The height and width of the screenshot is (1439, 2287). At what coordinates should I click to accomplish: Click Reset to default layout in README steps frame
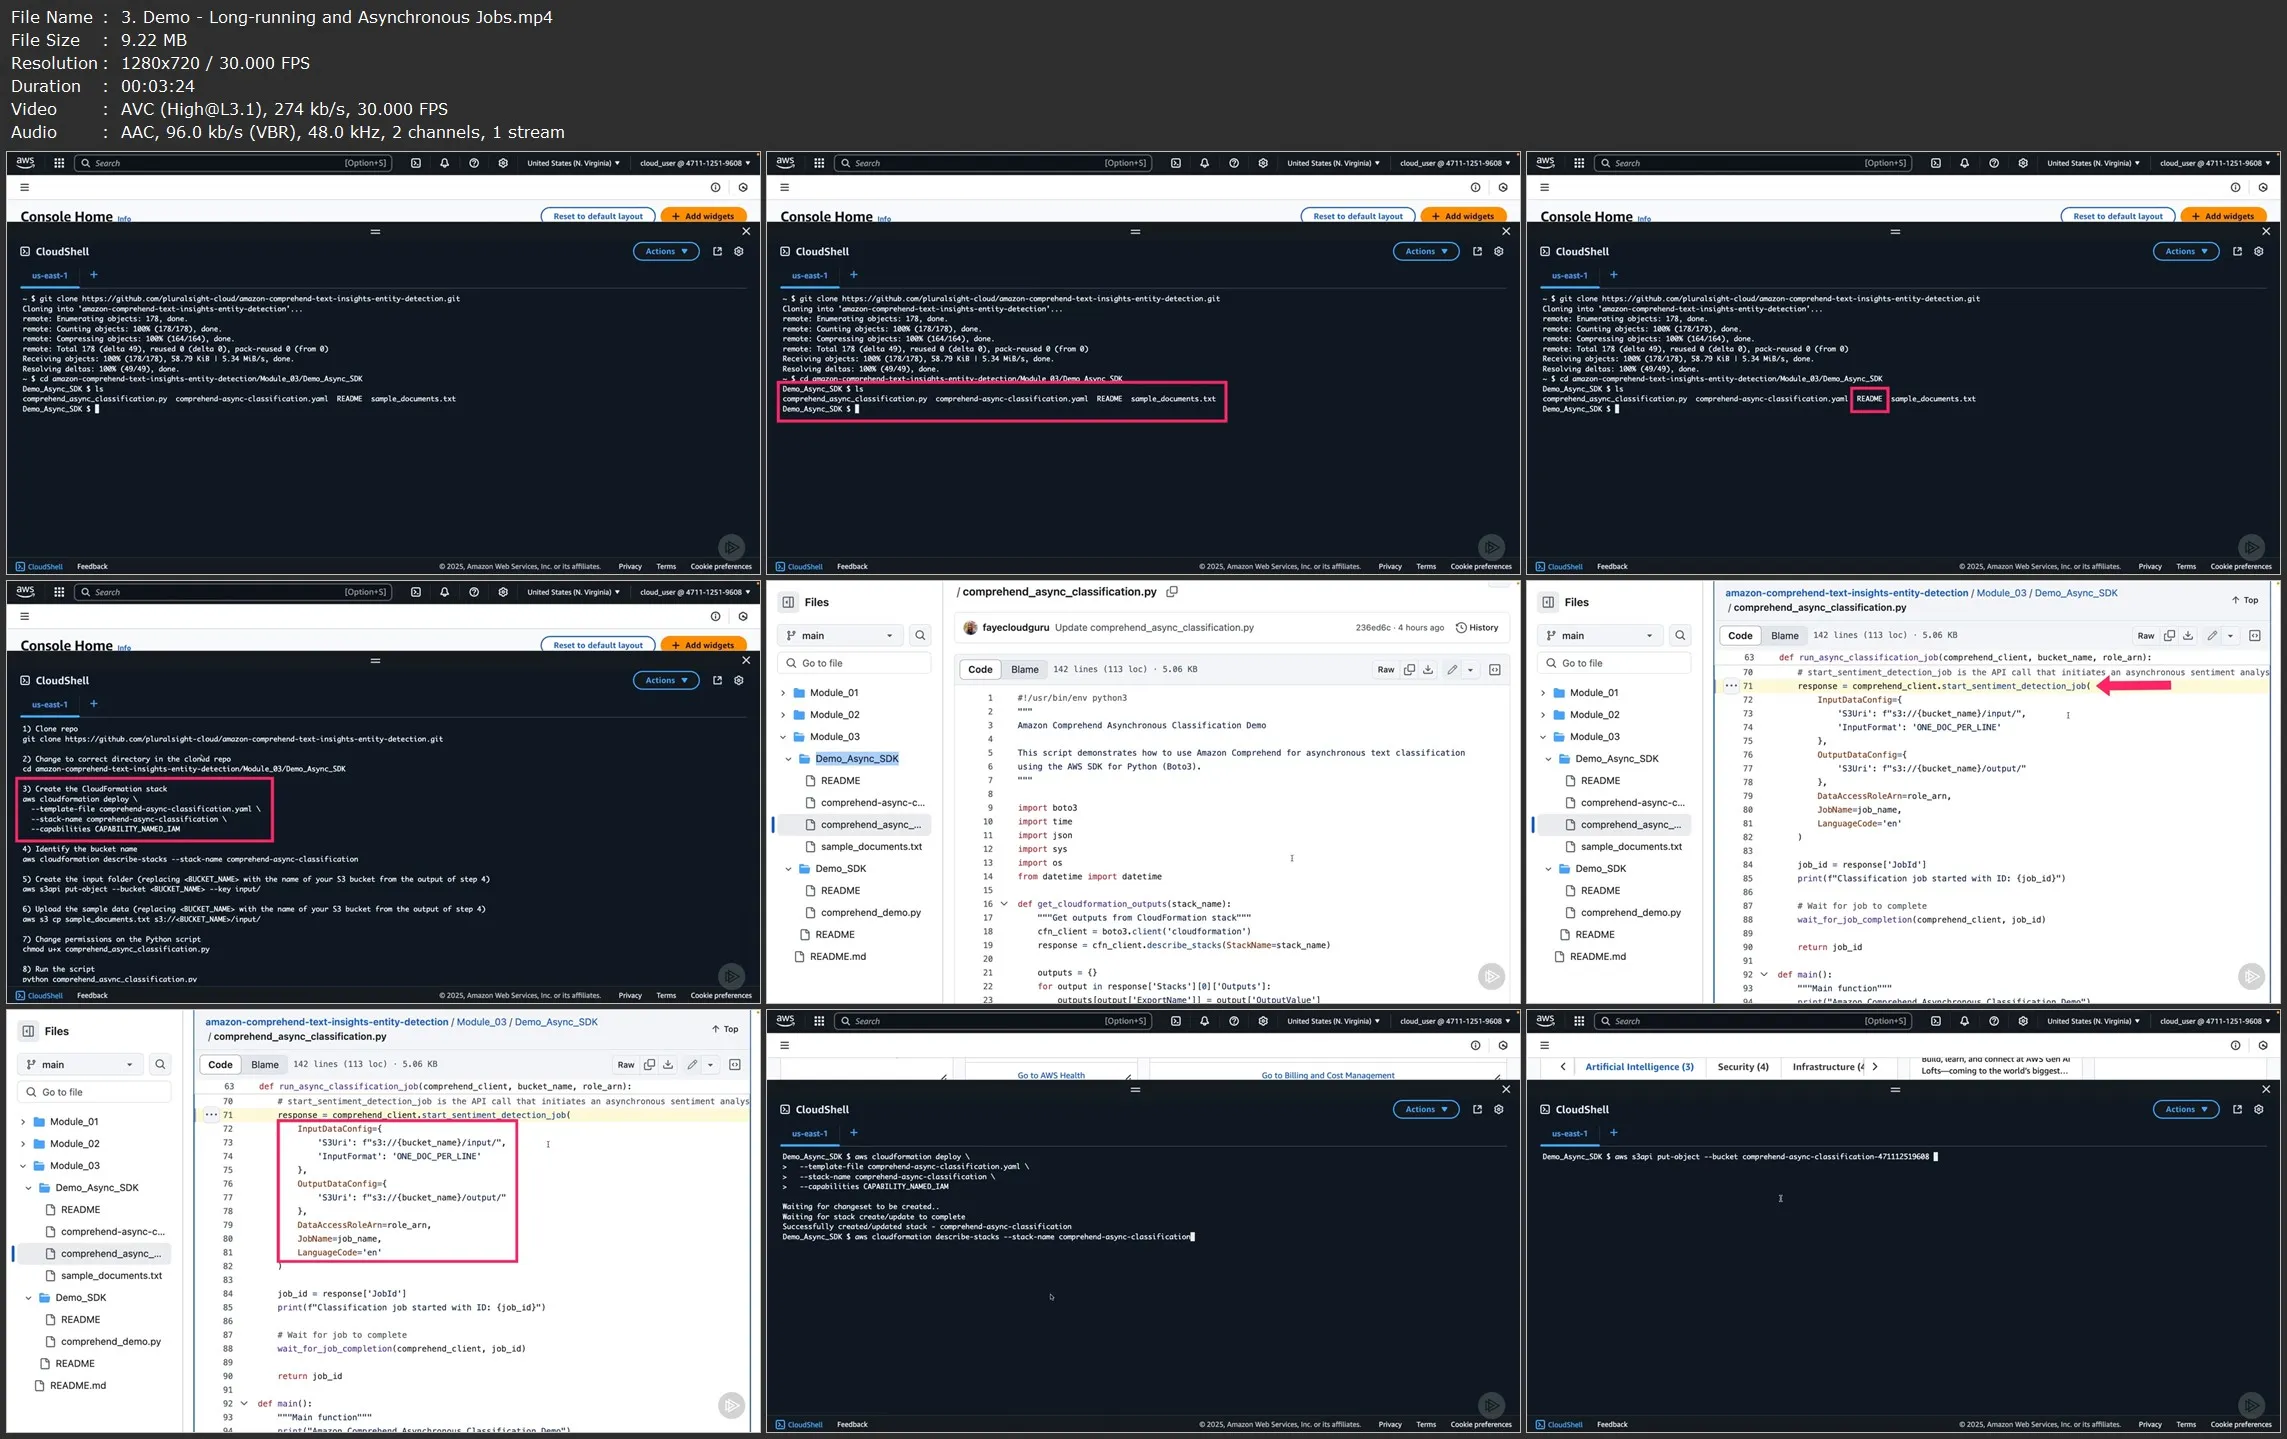point(598,645)
